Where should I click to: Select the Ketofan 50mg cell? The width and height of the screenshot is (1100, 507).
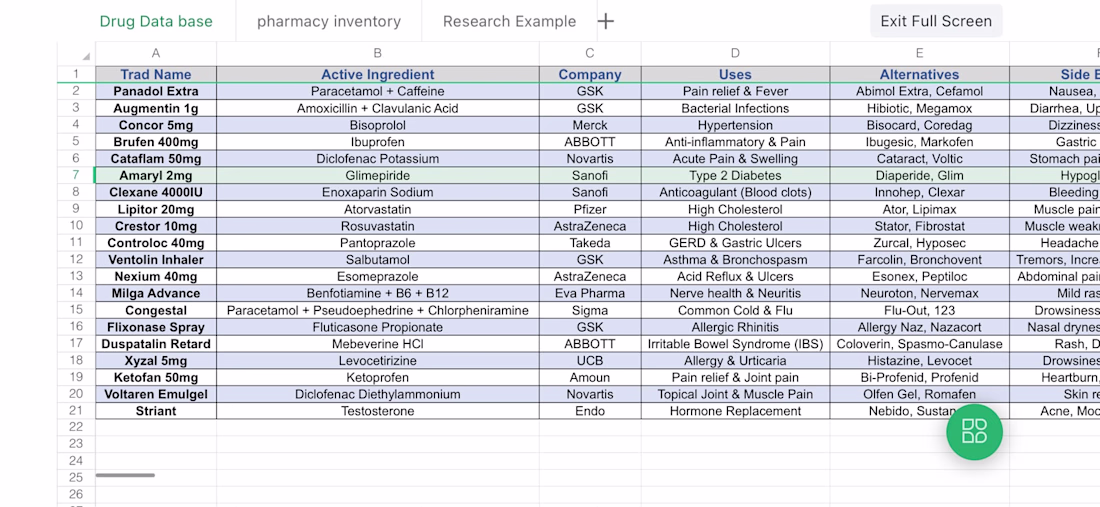[x=156, y=377]
